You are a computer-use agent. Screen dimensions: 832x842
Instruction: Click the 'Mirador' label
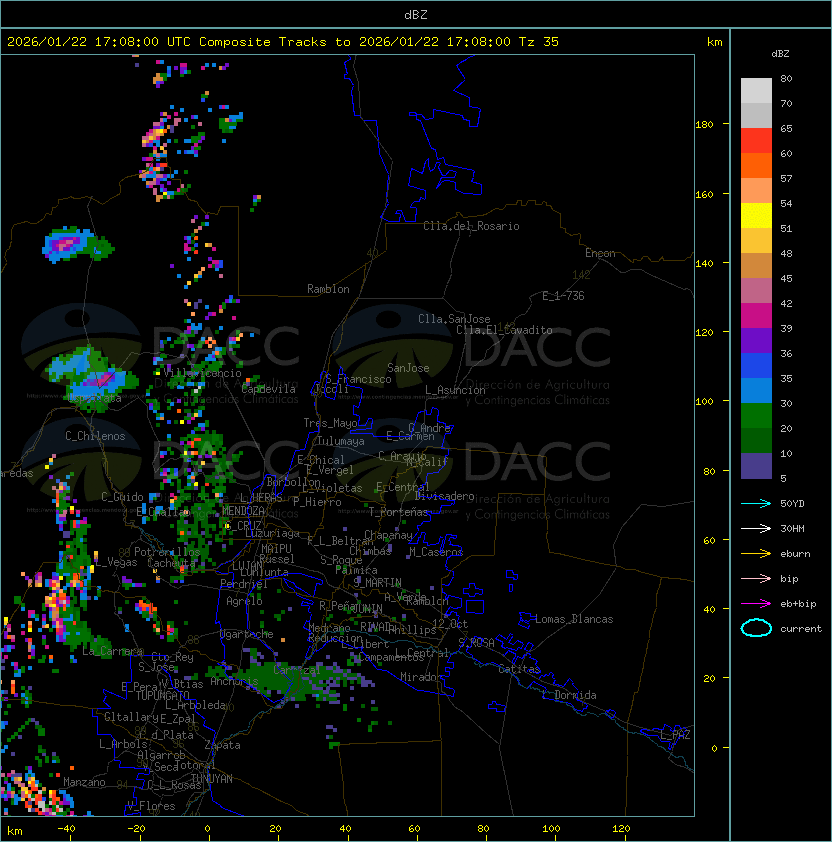(x=421, y=677)
